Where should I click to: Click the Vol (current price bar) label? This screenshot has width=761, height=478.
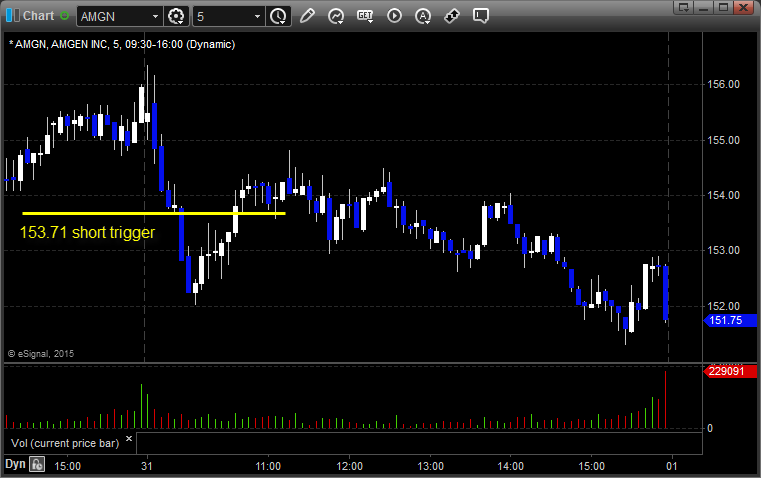(65, 443)
